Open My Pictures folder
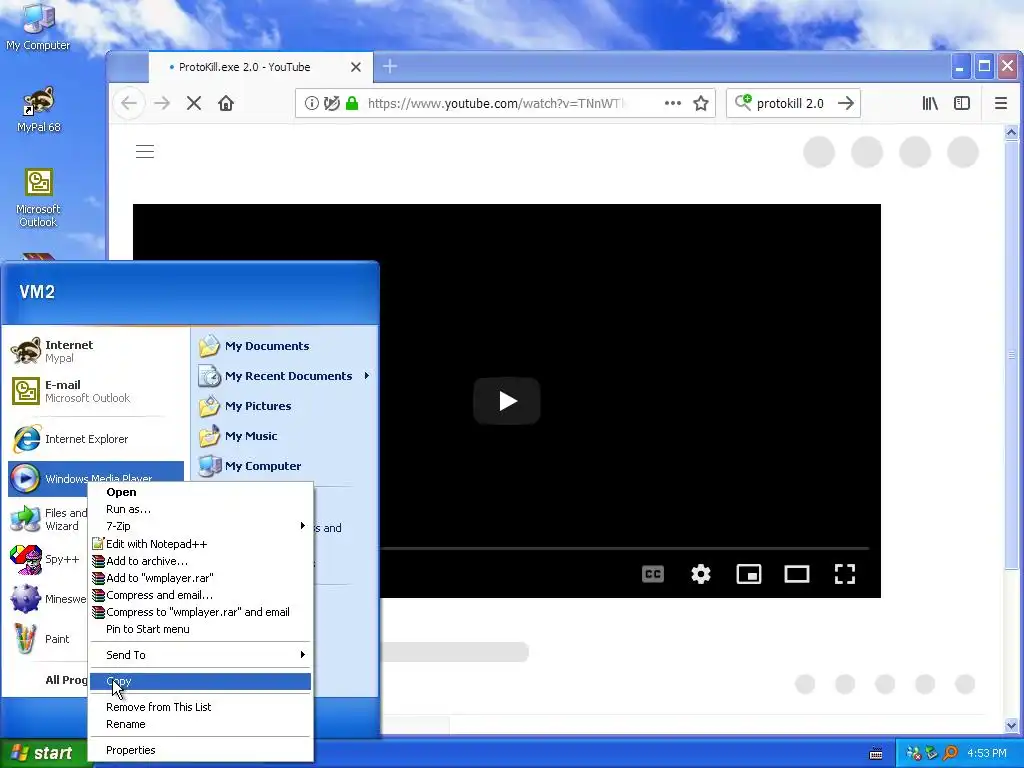Screen dimensions: 1024x768 pos(285,406)
